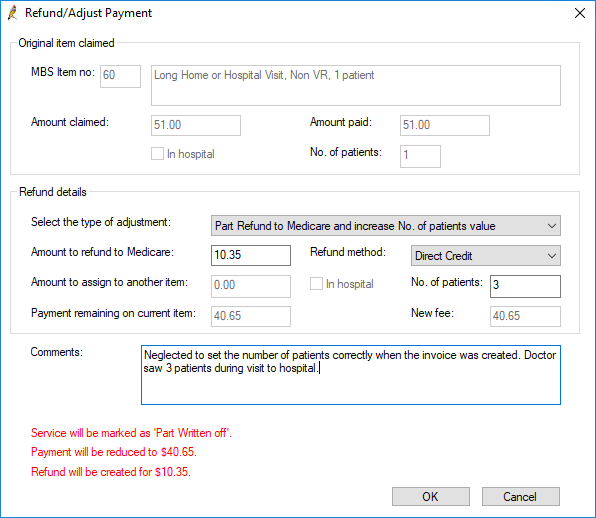Select the Amount paid field

tap(445, 125)
